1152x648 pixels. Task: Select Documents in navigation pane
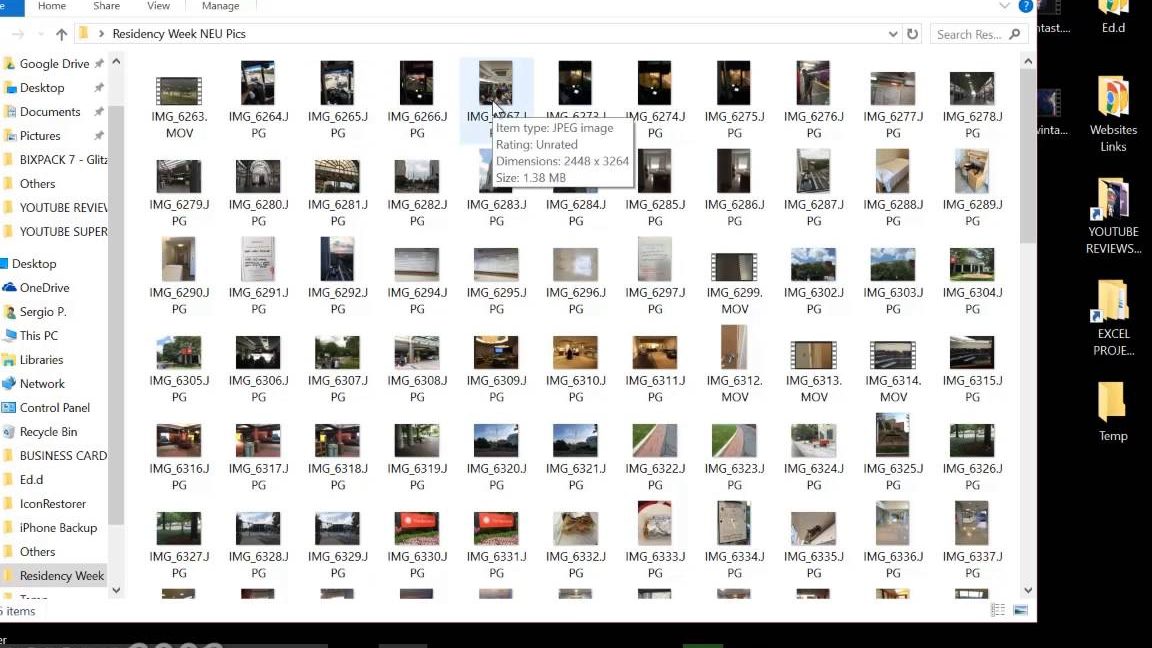point(50,112)
